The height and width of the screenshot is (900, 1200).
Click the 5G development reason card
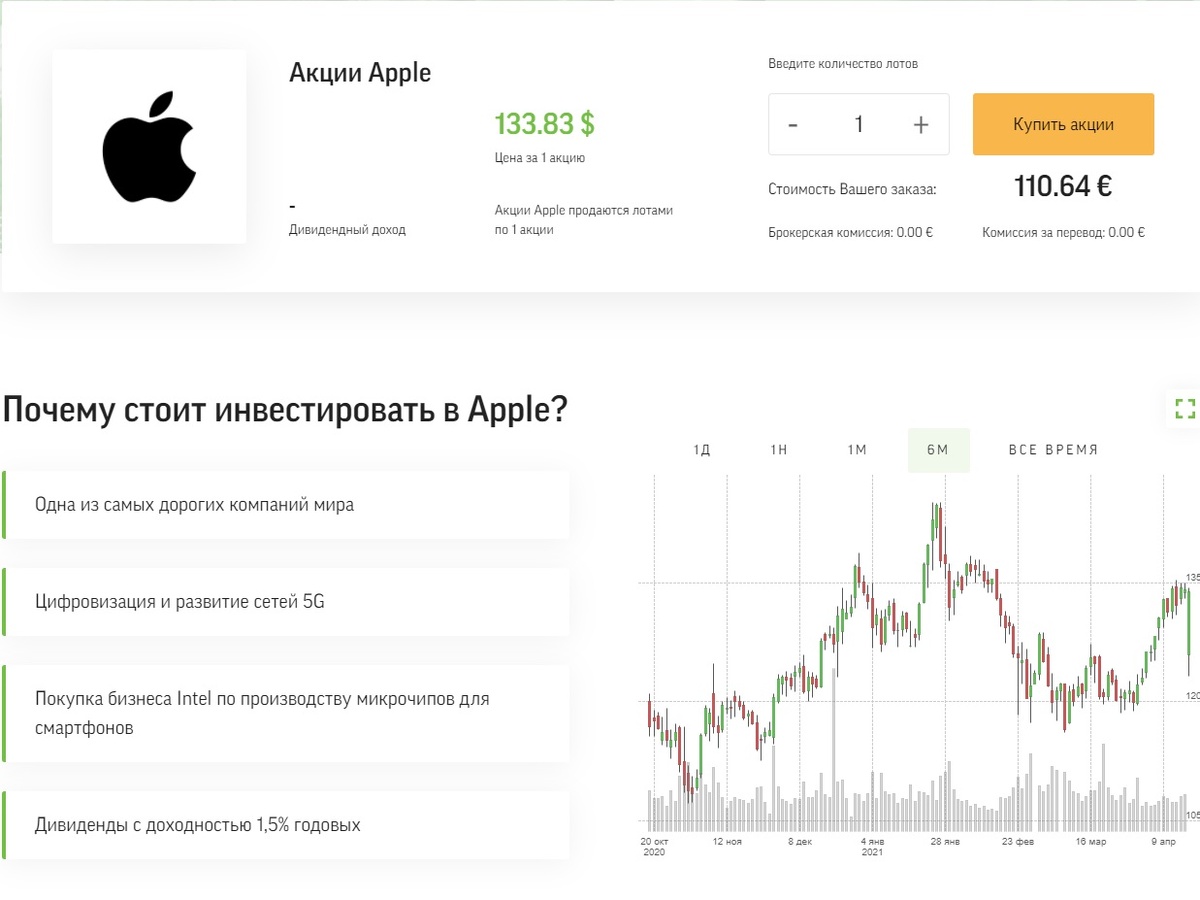(285, 602)
